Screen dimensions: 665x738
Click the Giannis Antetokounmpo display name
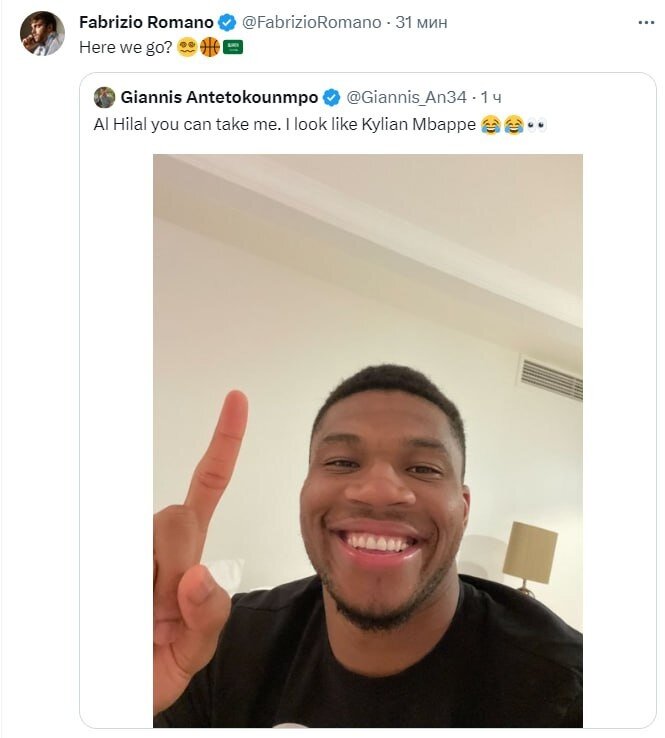pos(219,97)
